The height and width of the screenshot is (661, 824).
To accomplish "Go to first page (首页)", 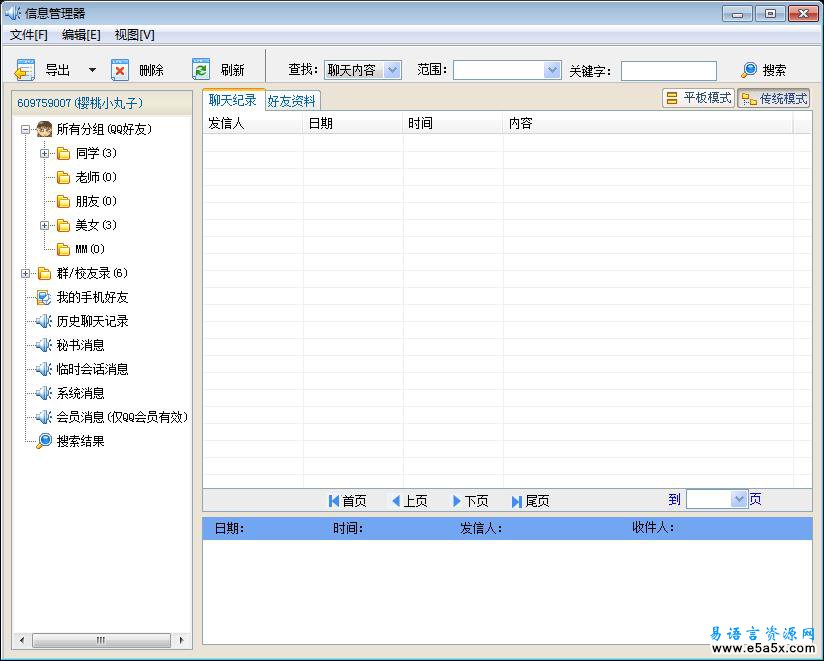I will point(347,501).
